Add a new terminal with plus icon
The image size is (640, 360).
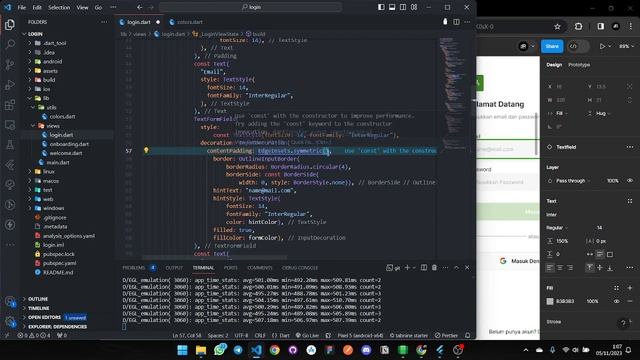pos(407,268)
